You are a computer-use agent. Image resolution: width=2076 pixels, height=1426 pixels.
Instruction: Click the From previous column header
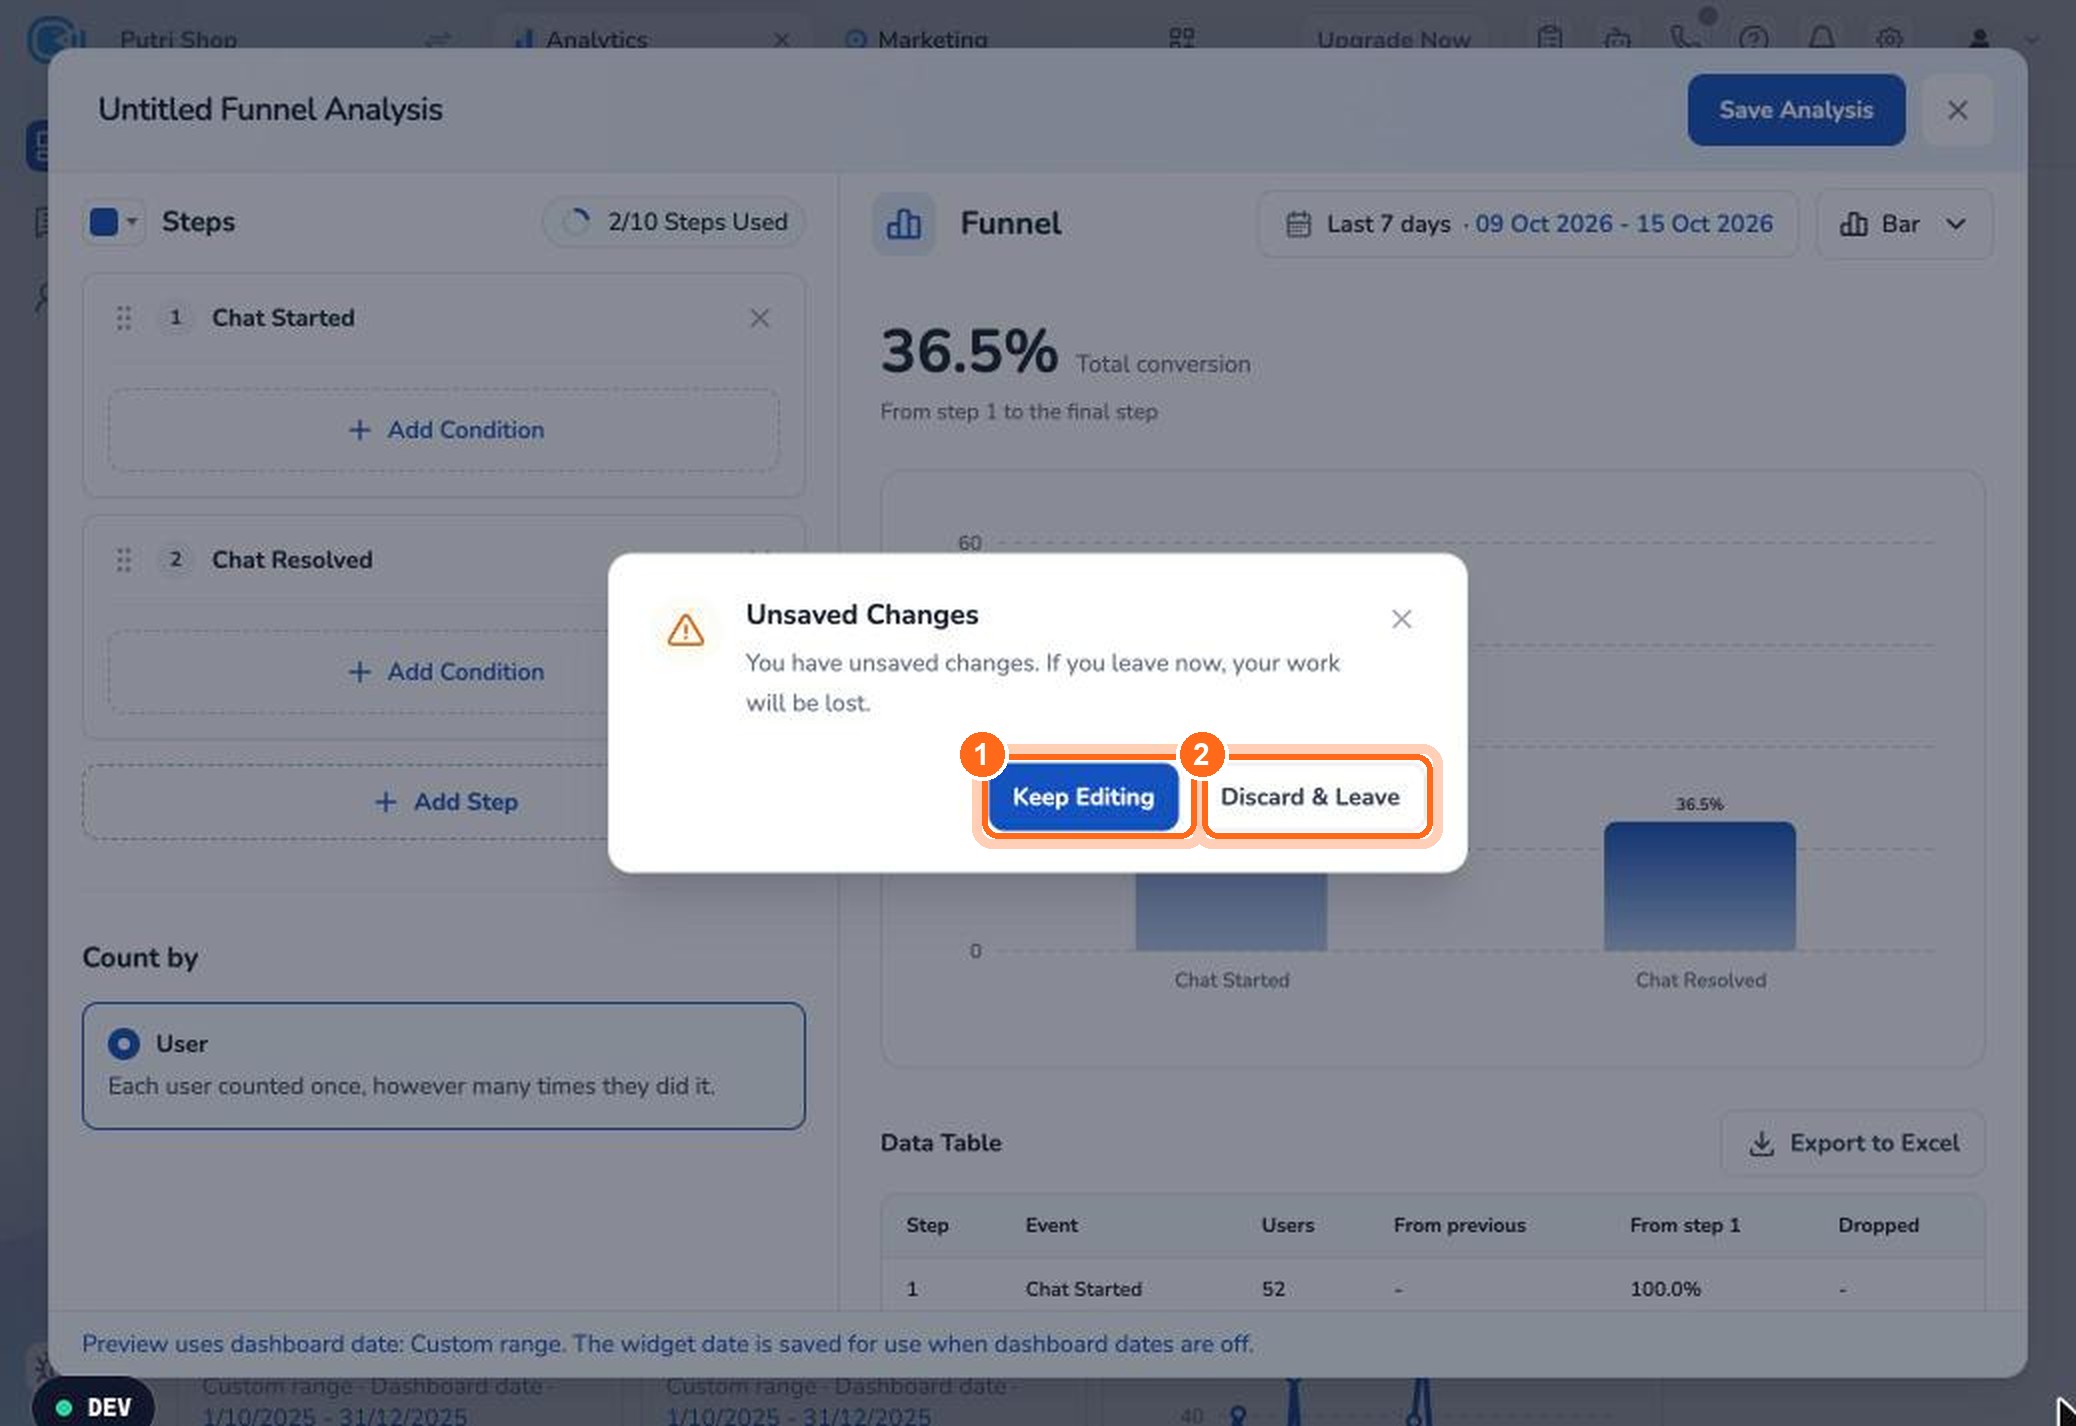pyautogui.click(x=1459, y=1225)
